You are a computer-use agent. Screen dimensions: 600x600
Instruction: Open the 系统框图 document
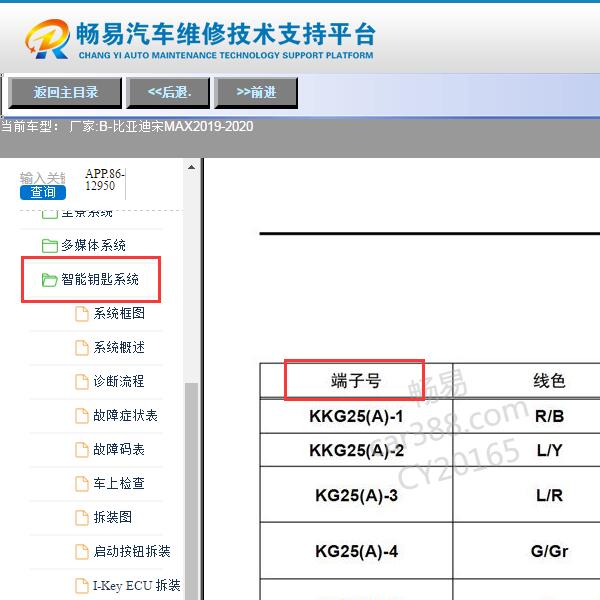pyautogui.click(x=119, y=313)
